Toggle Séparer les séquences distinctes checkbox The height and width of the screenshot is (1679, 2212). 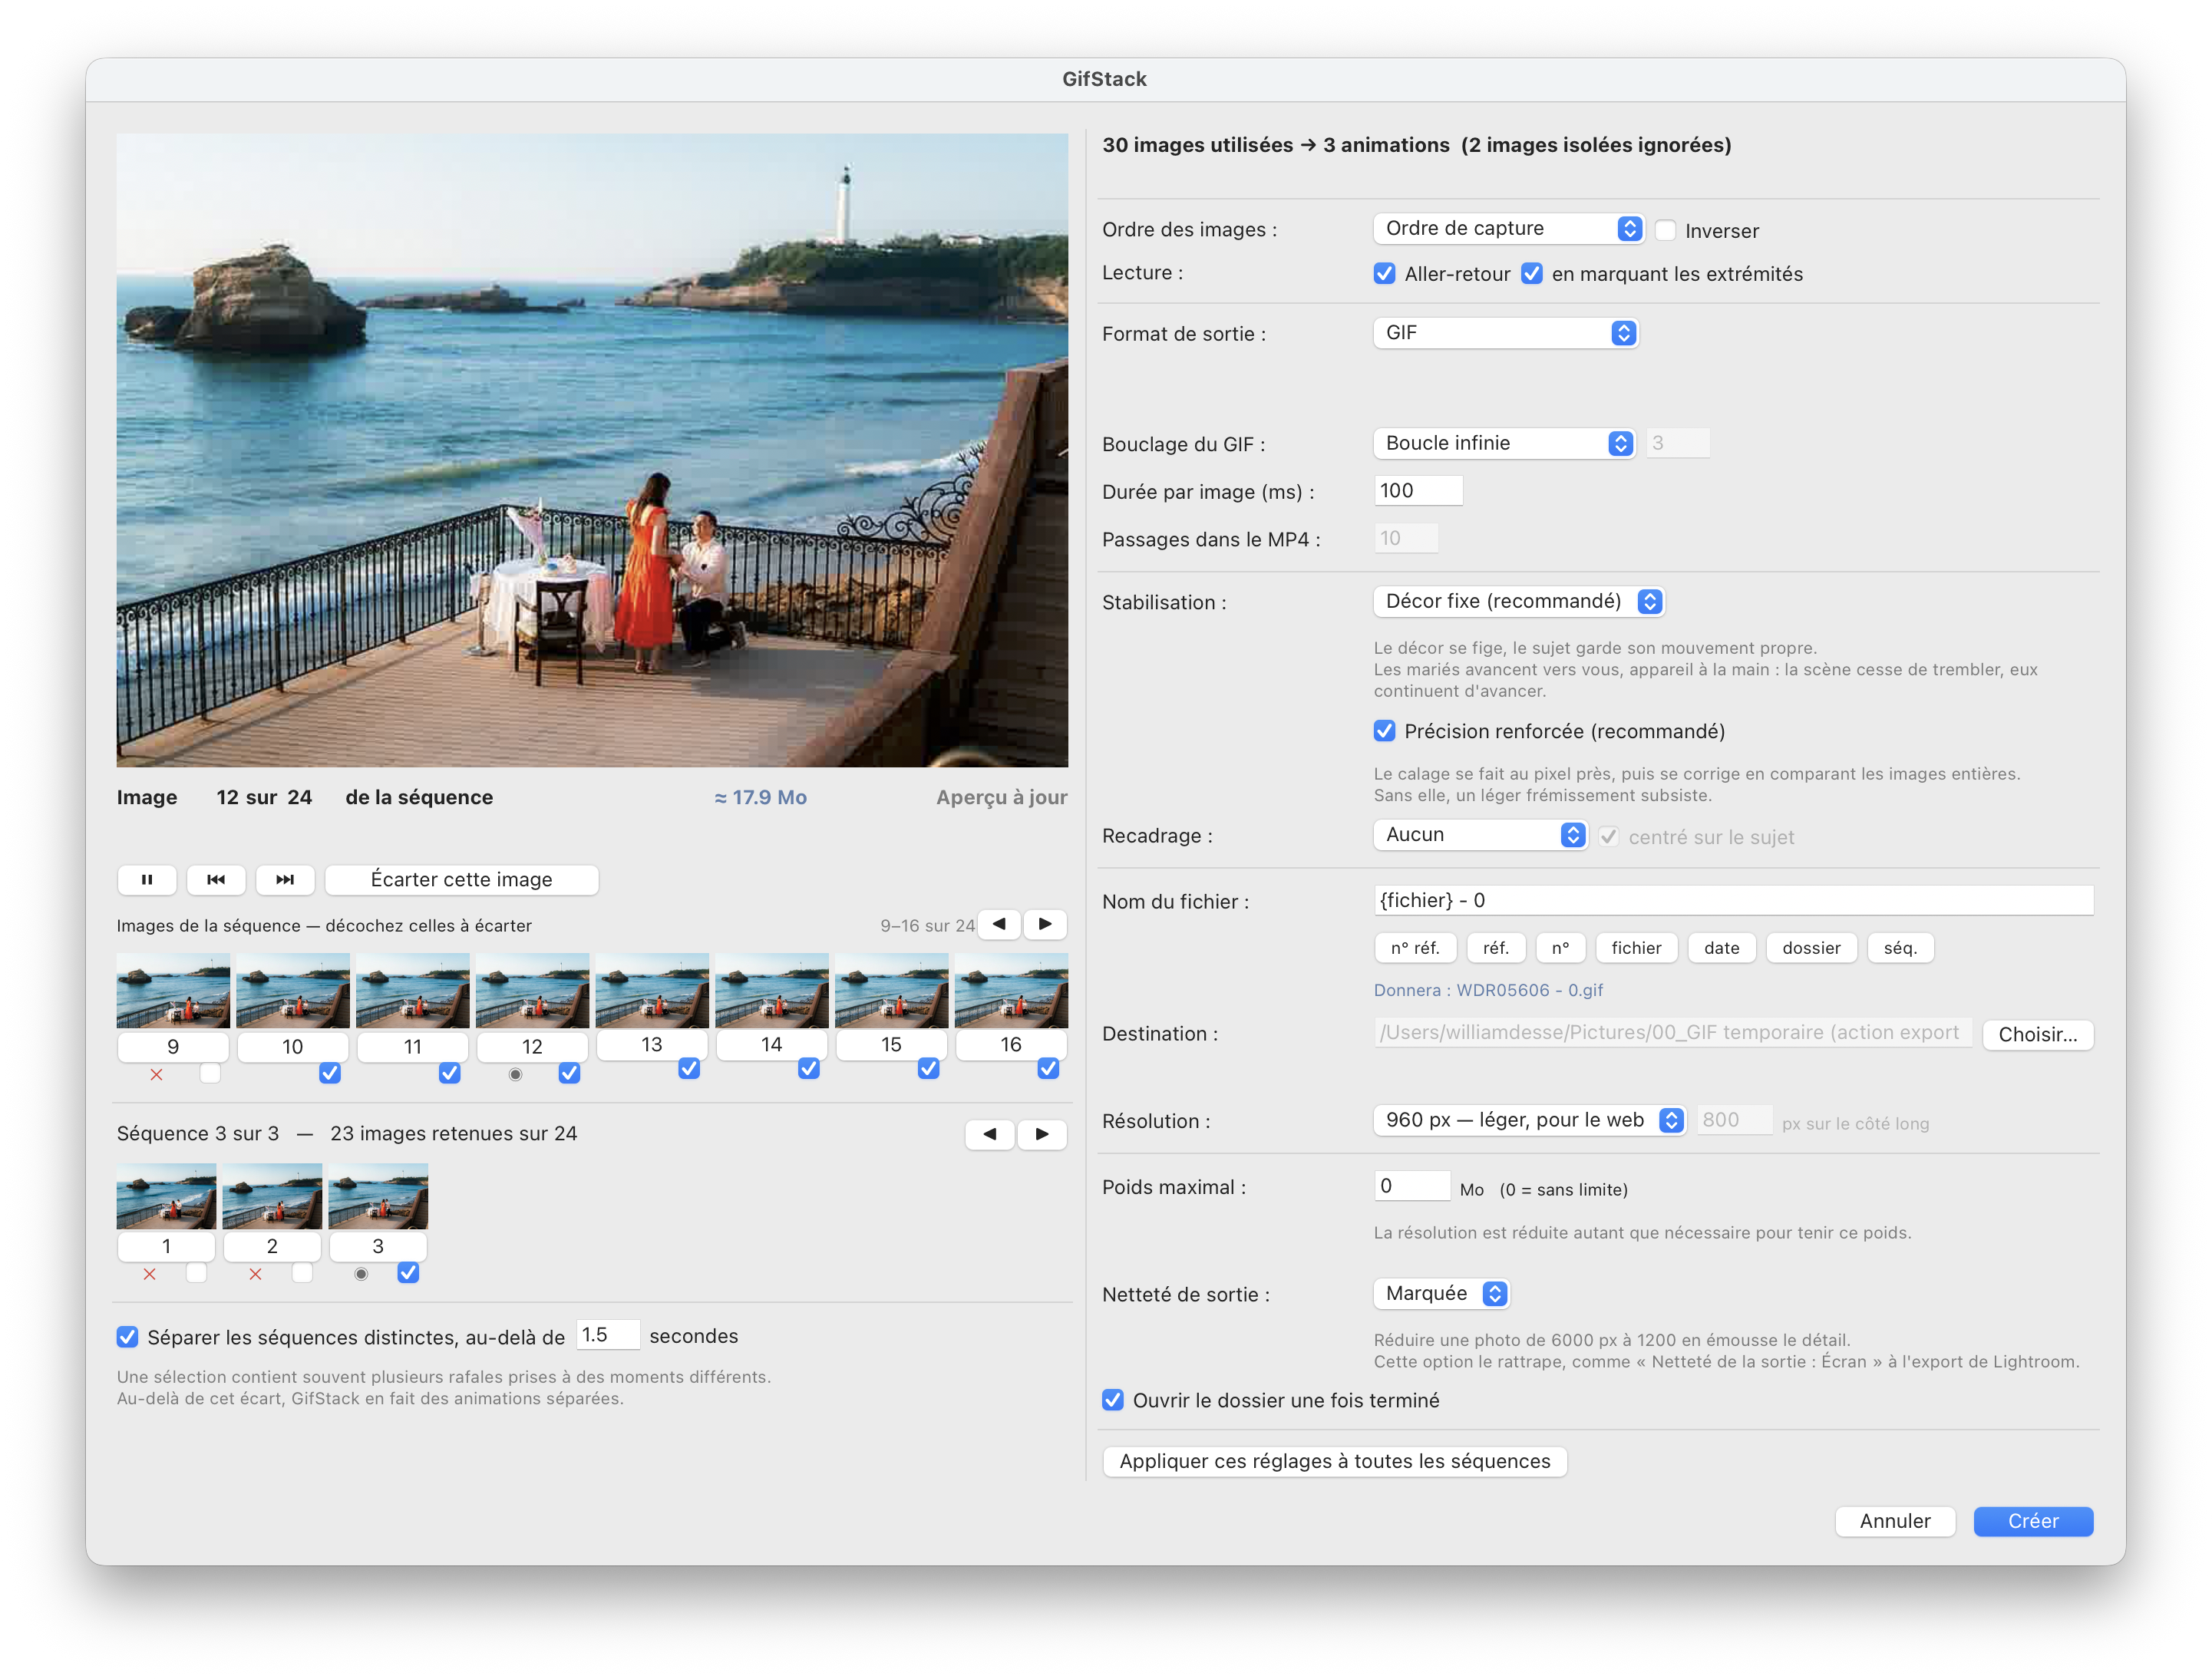tap(127, 1338)
